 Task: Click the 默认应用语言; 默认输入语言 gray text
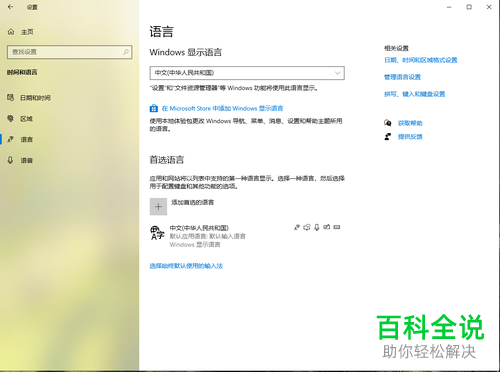[208, 236]
